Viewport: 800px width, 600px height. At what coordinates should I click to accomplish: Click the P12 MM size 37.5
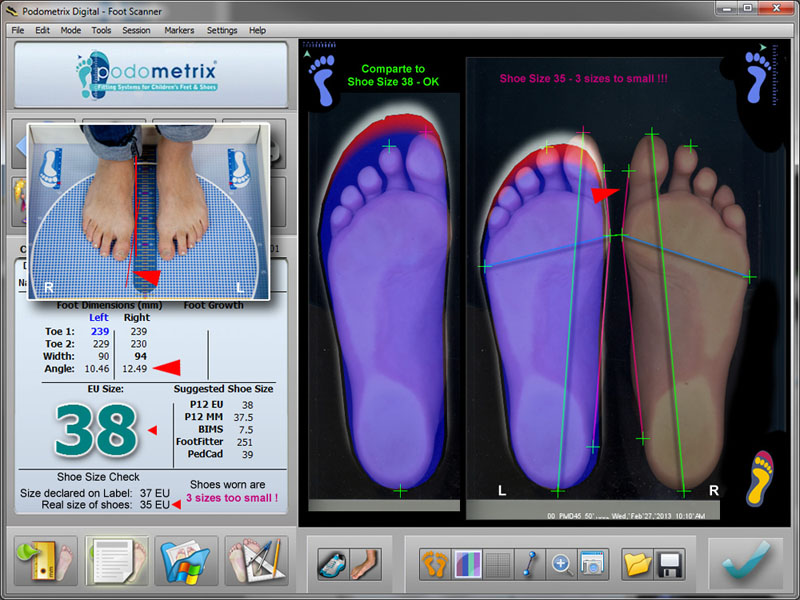243,417
